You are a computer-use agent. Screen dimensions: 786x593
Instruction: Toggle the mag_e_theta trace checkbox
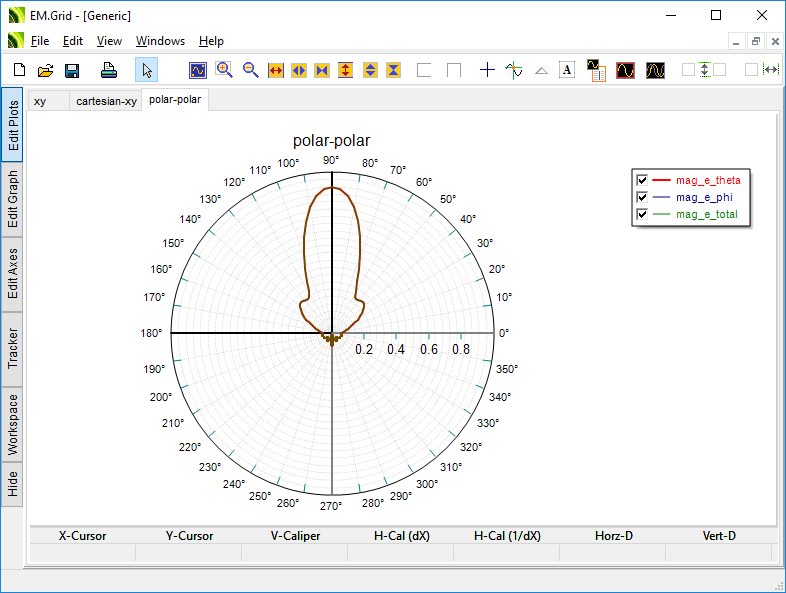tap(642, 180)
